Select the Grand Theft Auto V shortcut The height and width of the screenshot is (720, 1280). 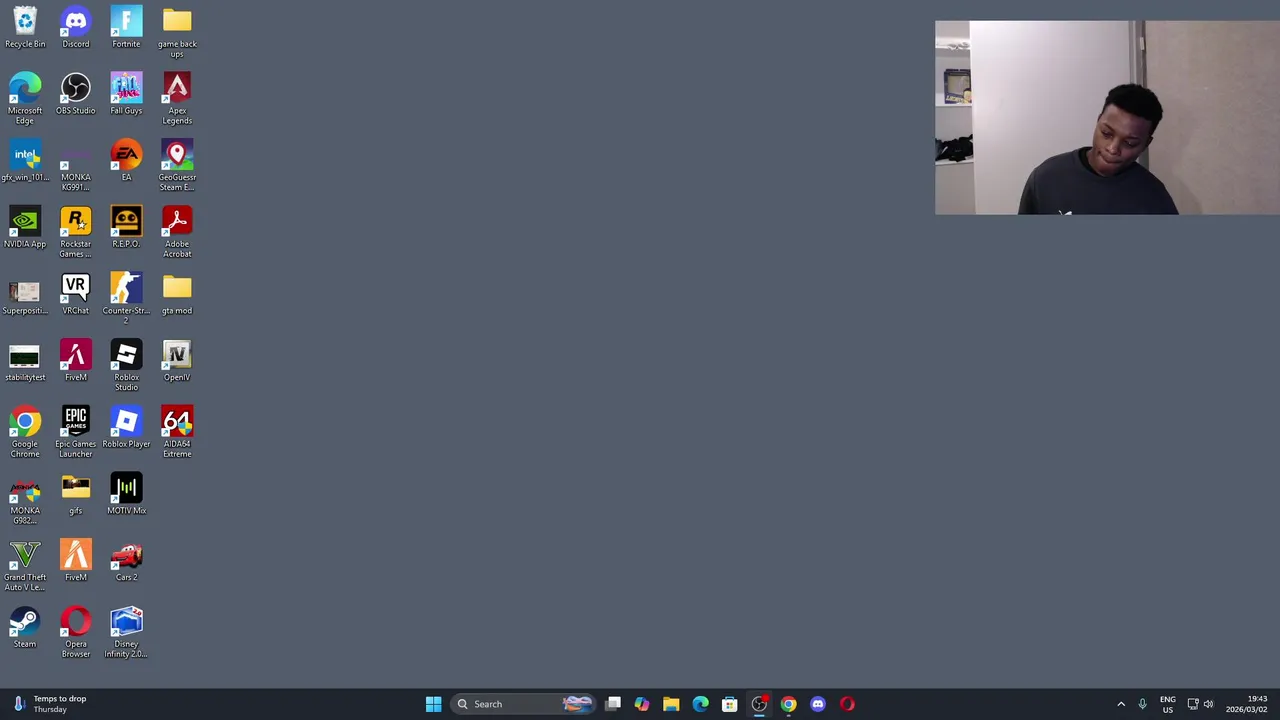point(25,566)
